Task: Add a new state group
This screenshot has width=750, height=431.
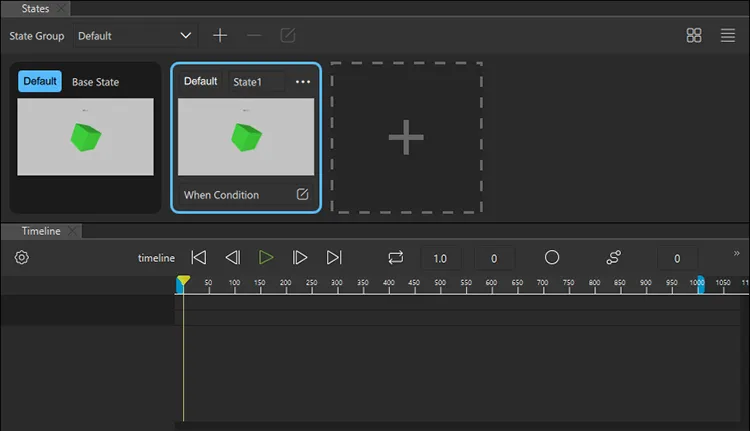Action: tap(220, 35)
